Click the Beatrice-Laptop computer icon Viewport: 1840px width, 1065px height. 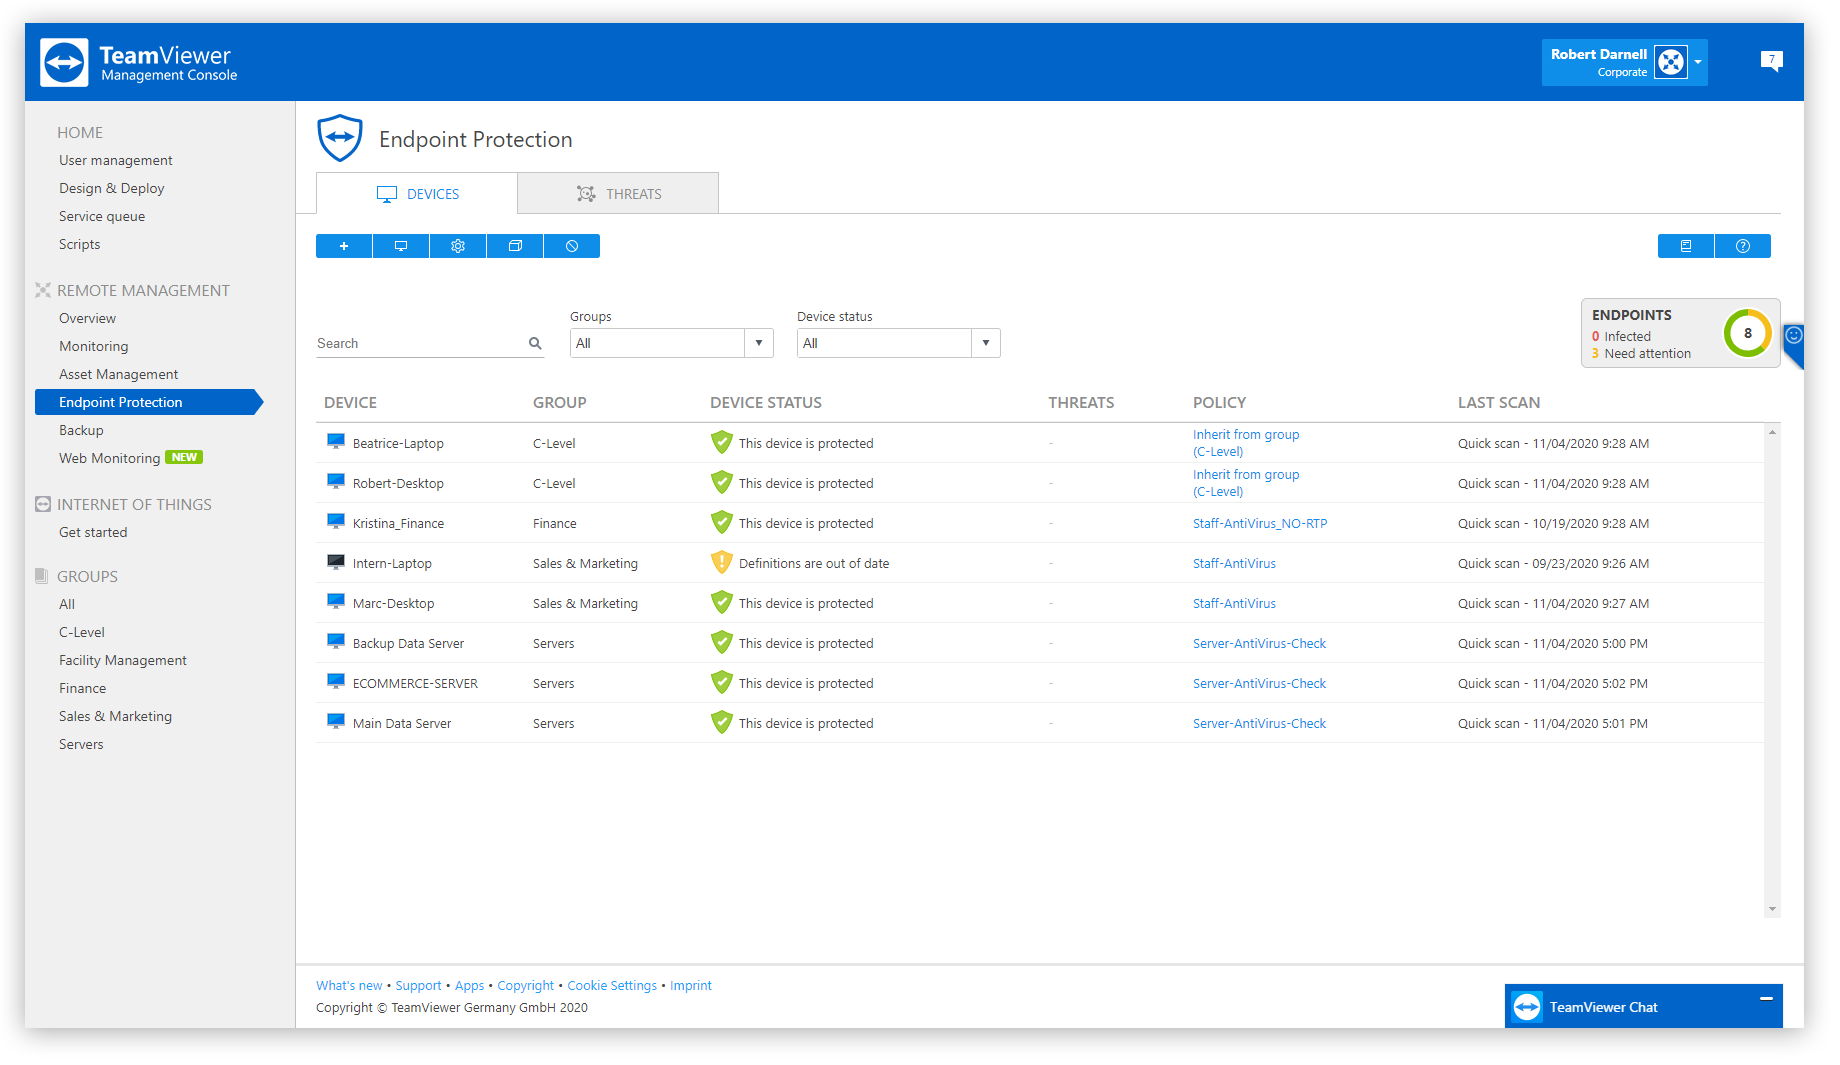pyautogui.click(x=336, y=441)
